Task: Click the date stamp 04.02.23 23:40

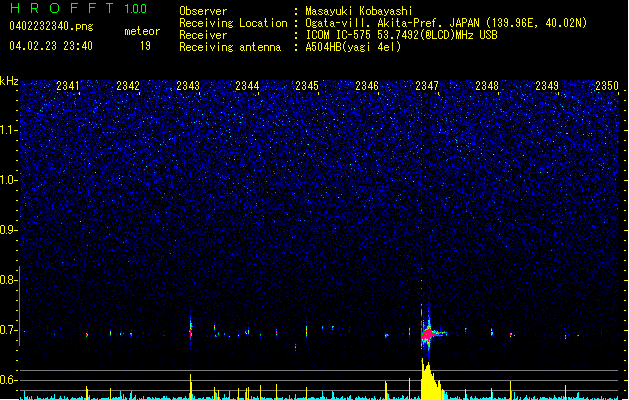Action: 51,46
